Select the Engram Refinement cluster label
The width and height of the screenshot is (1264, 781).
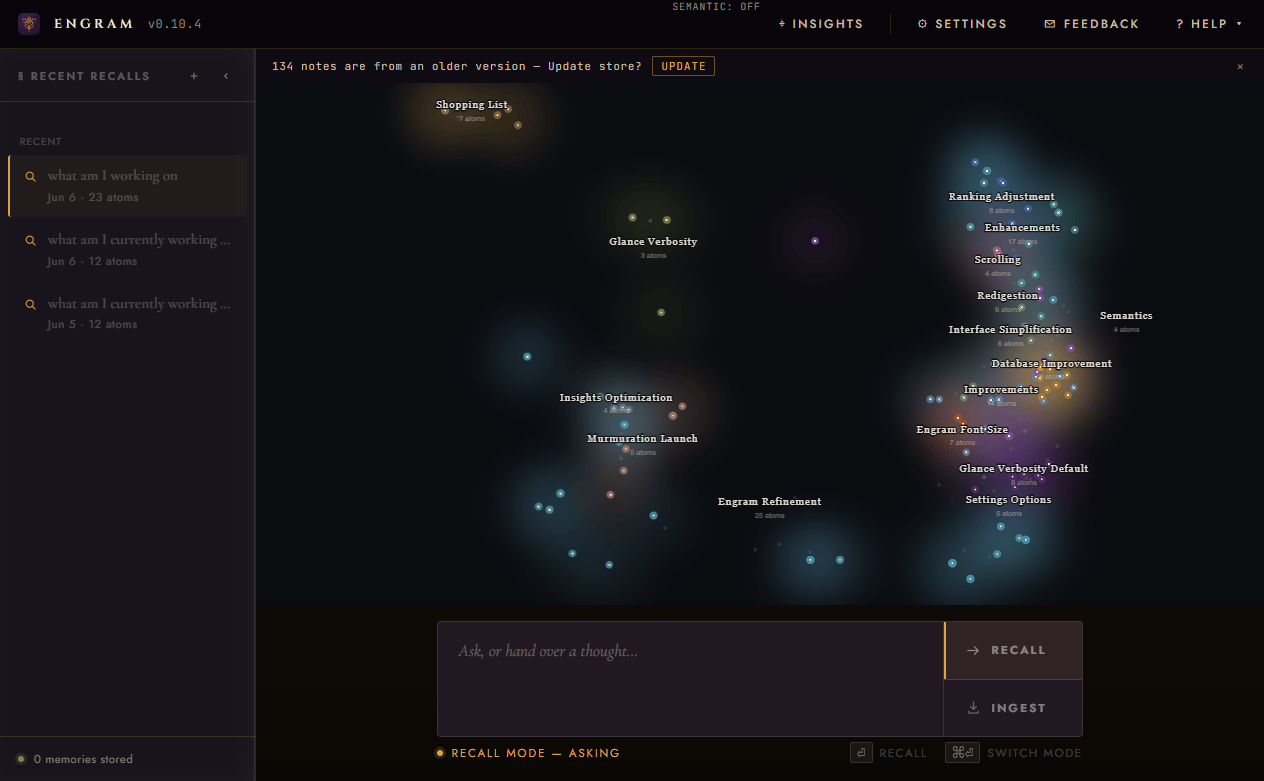pyautogui.click(x=769, y=502)
